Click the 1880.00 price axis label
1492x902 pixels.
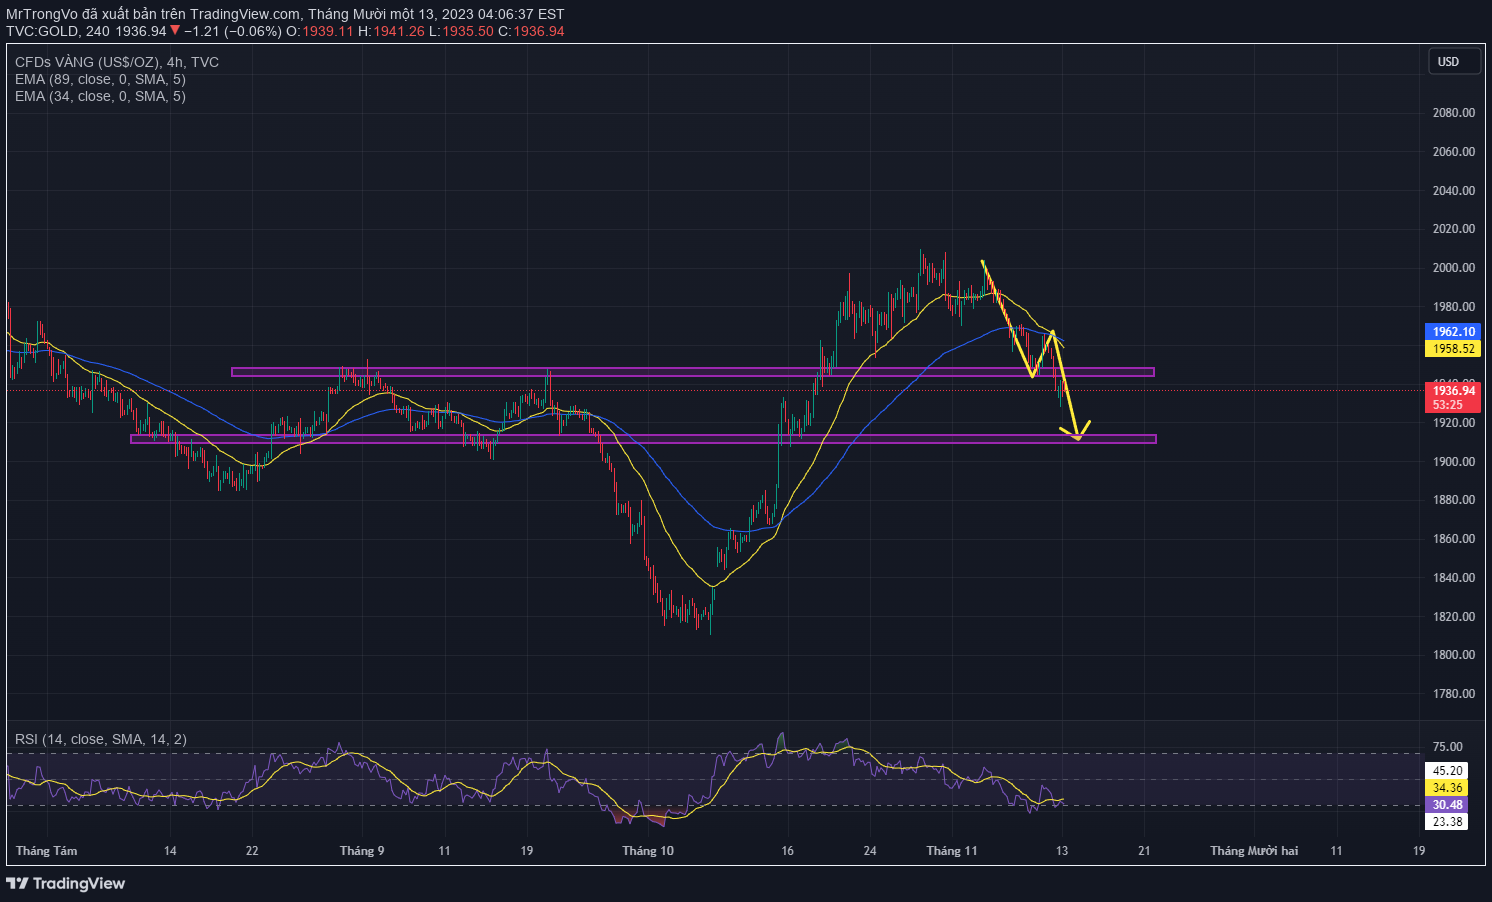click(1454, 500)
